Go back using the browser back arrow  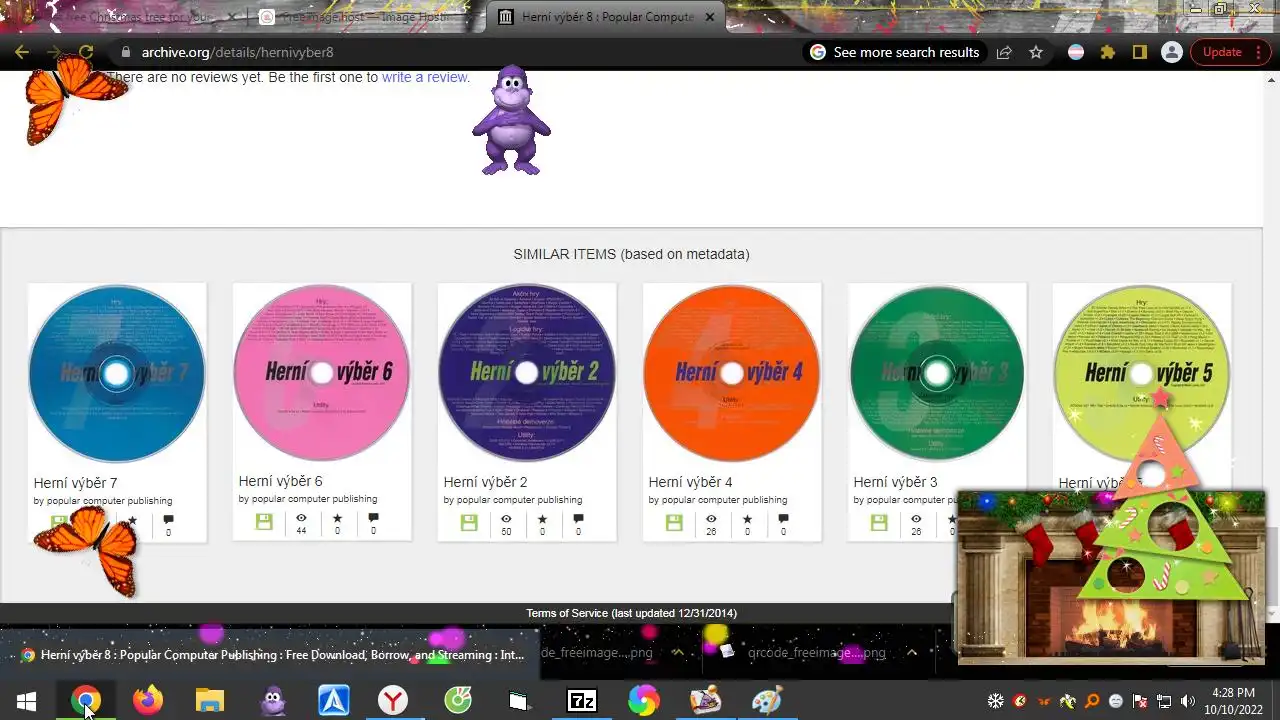tap(22, 52)
